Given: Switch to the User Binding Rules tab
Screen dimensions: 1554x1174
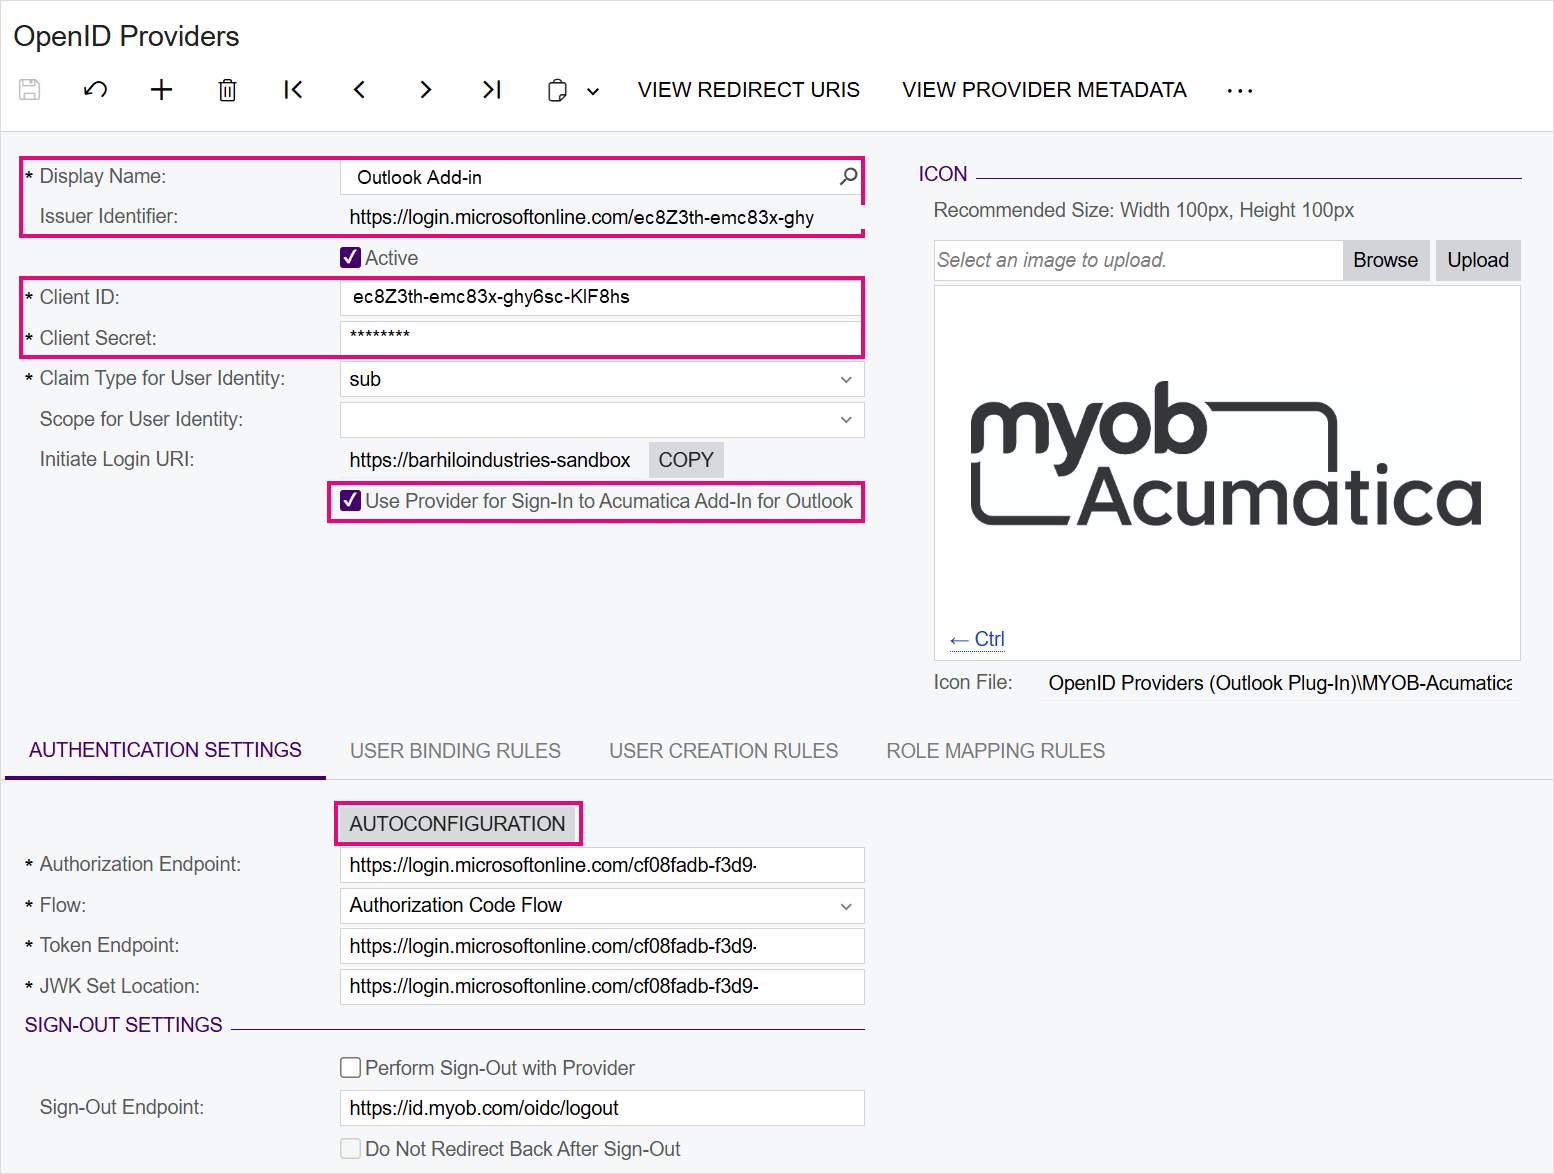Looking at the screenshot, I should coord(455,751).
